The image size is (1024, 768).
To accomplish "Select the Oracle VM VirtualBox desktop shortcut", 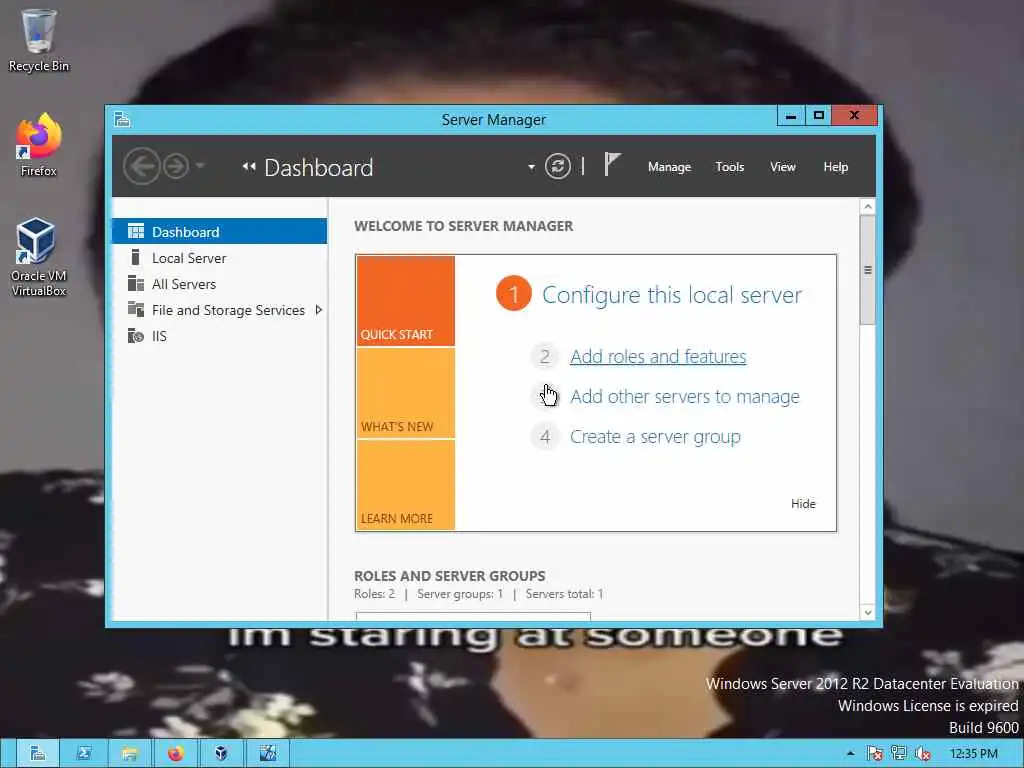I will coord(39,257).
